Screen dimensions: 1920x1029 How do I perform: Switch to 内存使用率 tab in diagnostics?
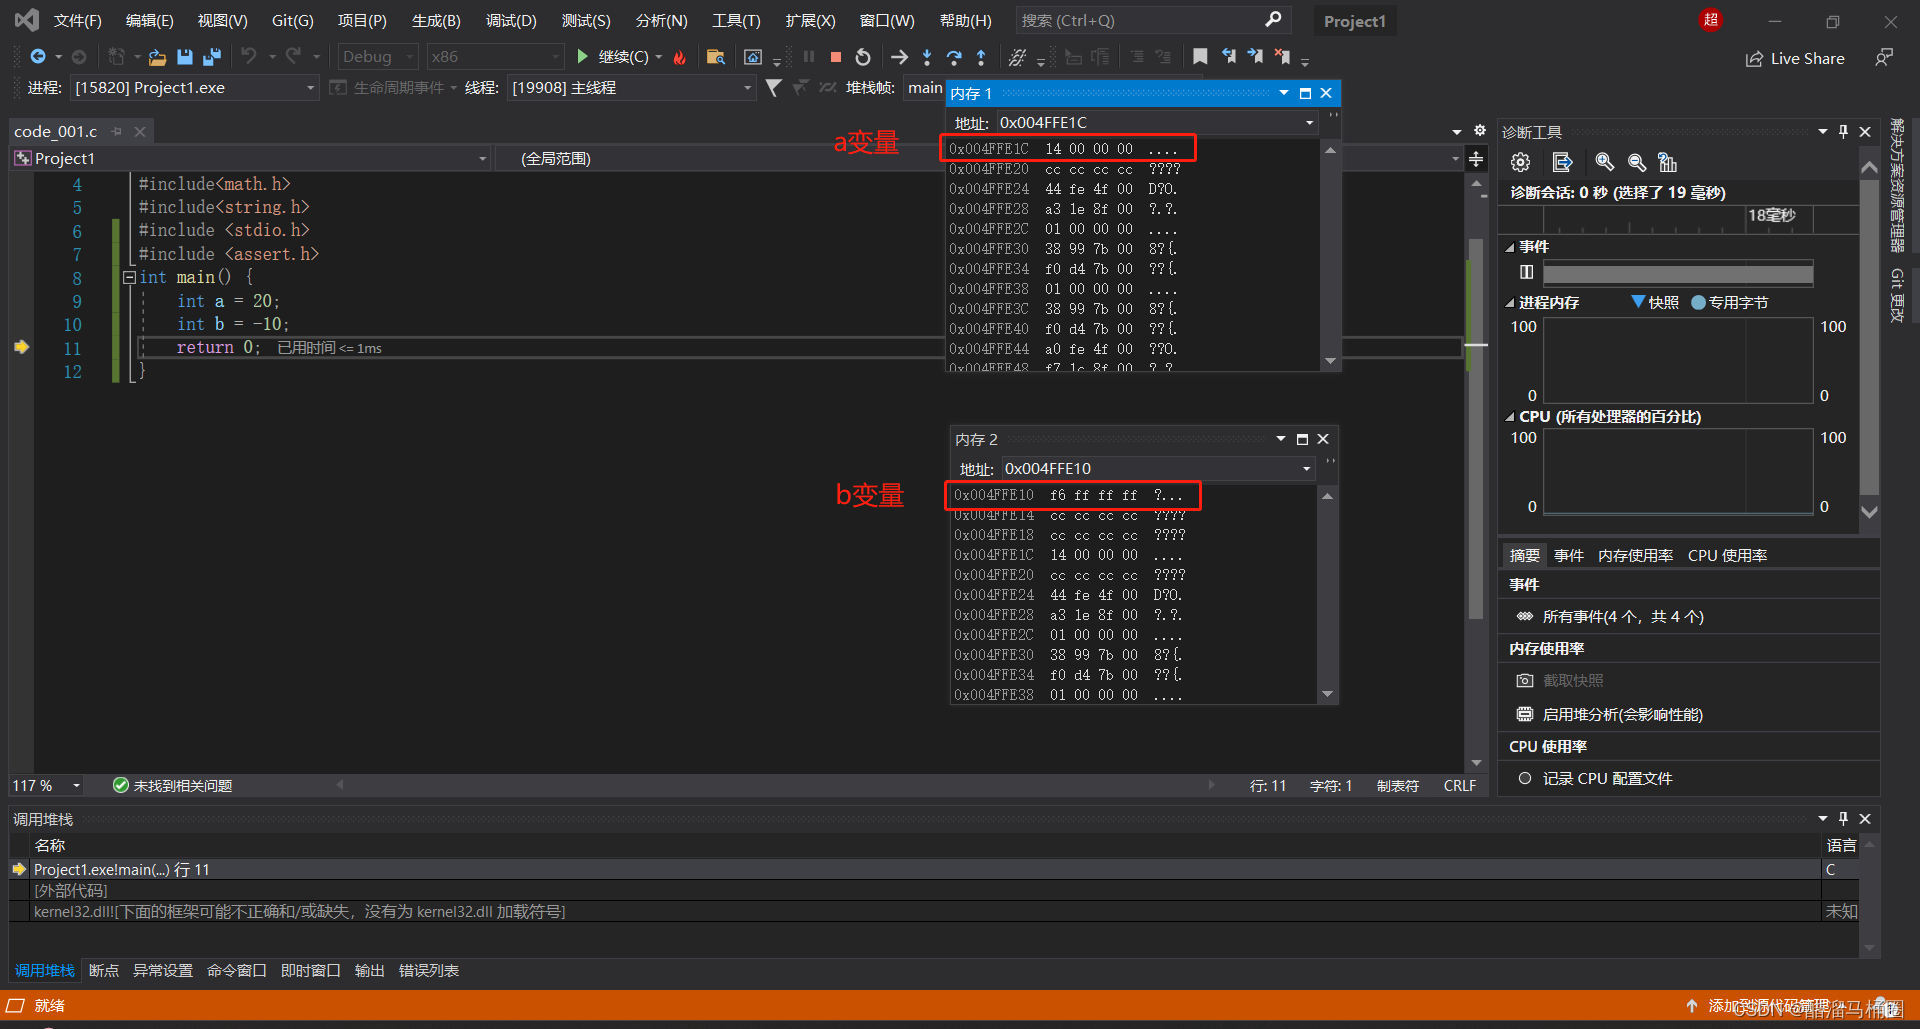tap(1635, 555)
